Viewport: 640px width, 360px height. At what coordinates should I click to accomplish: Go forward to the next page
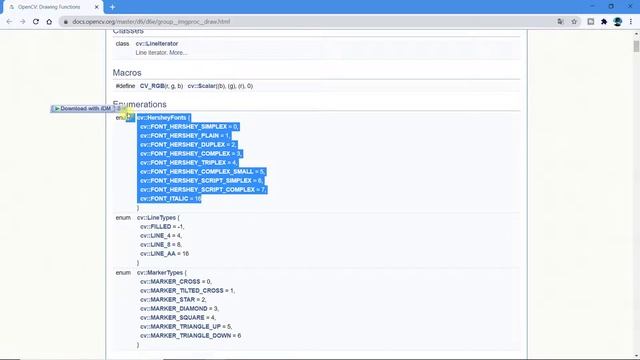22,22
